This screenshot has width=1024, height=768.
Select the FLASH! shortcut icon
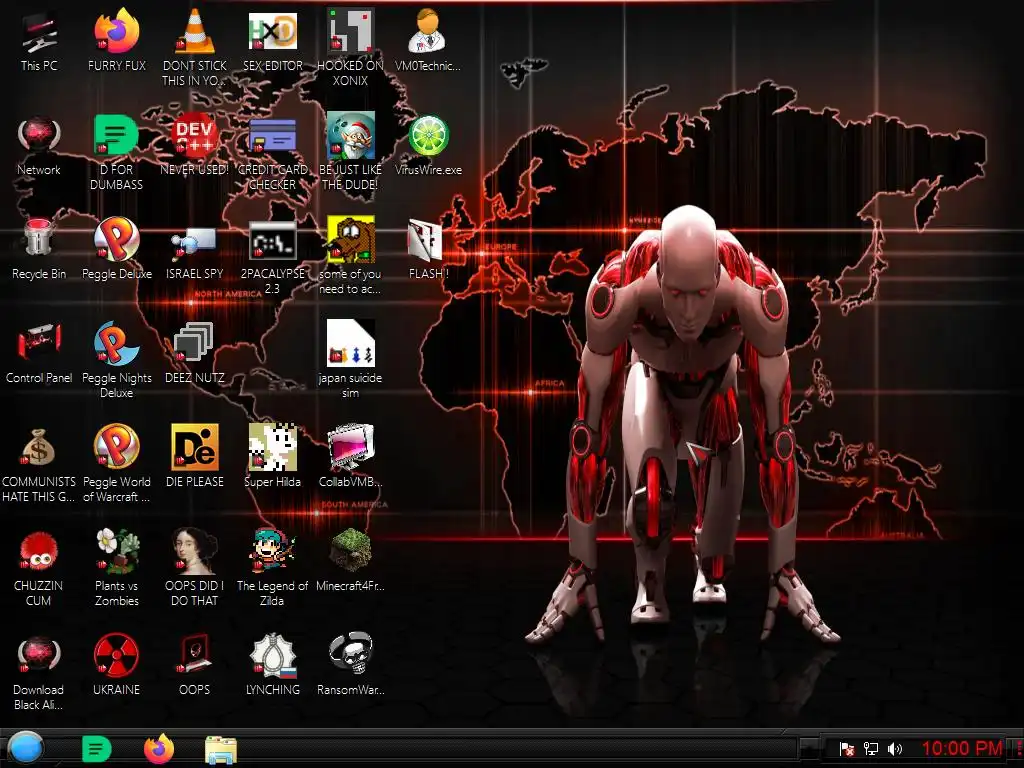(x=425, y=240)
